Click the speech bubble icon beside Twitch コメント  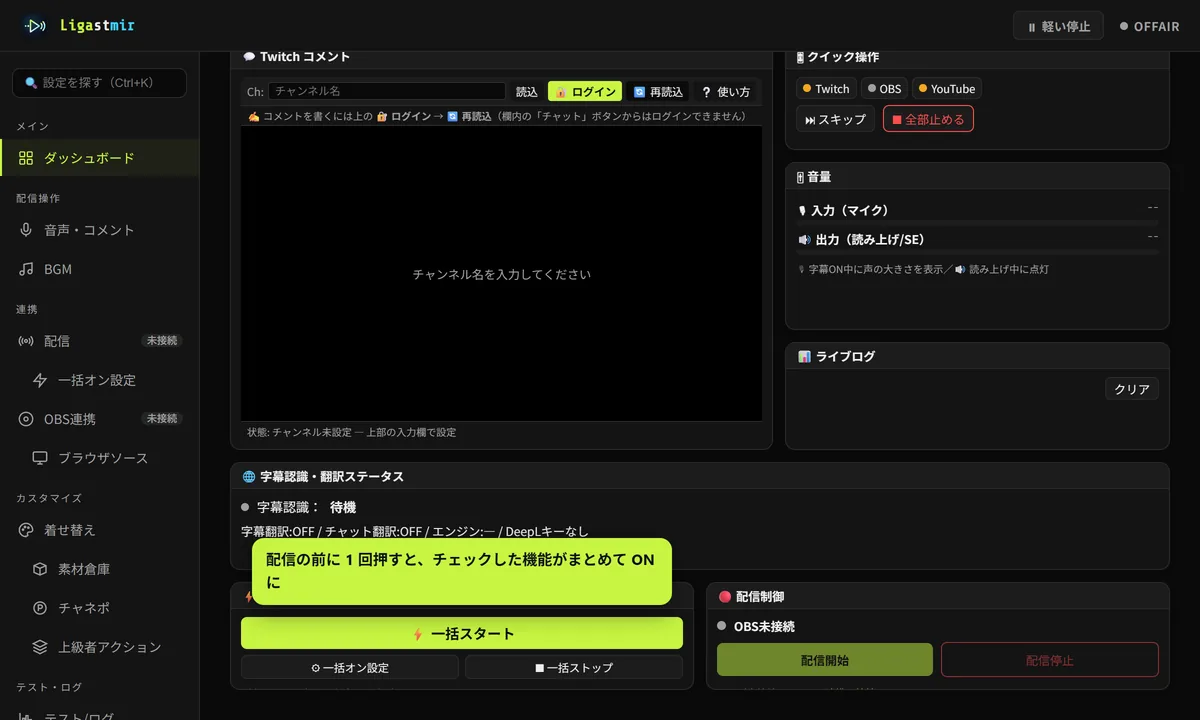(x=249, y=57)
